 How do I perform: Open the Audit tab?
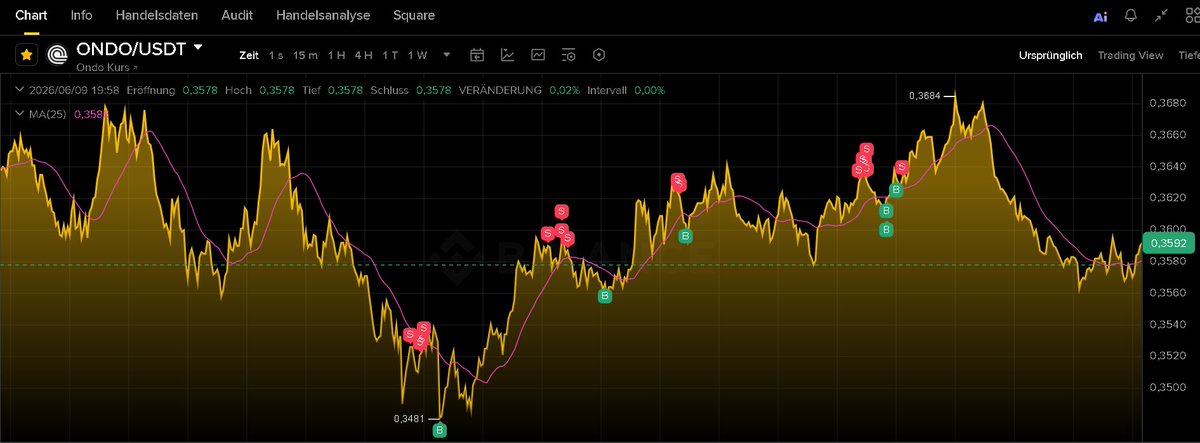click(x=237, y=16)
